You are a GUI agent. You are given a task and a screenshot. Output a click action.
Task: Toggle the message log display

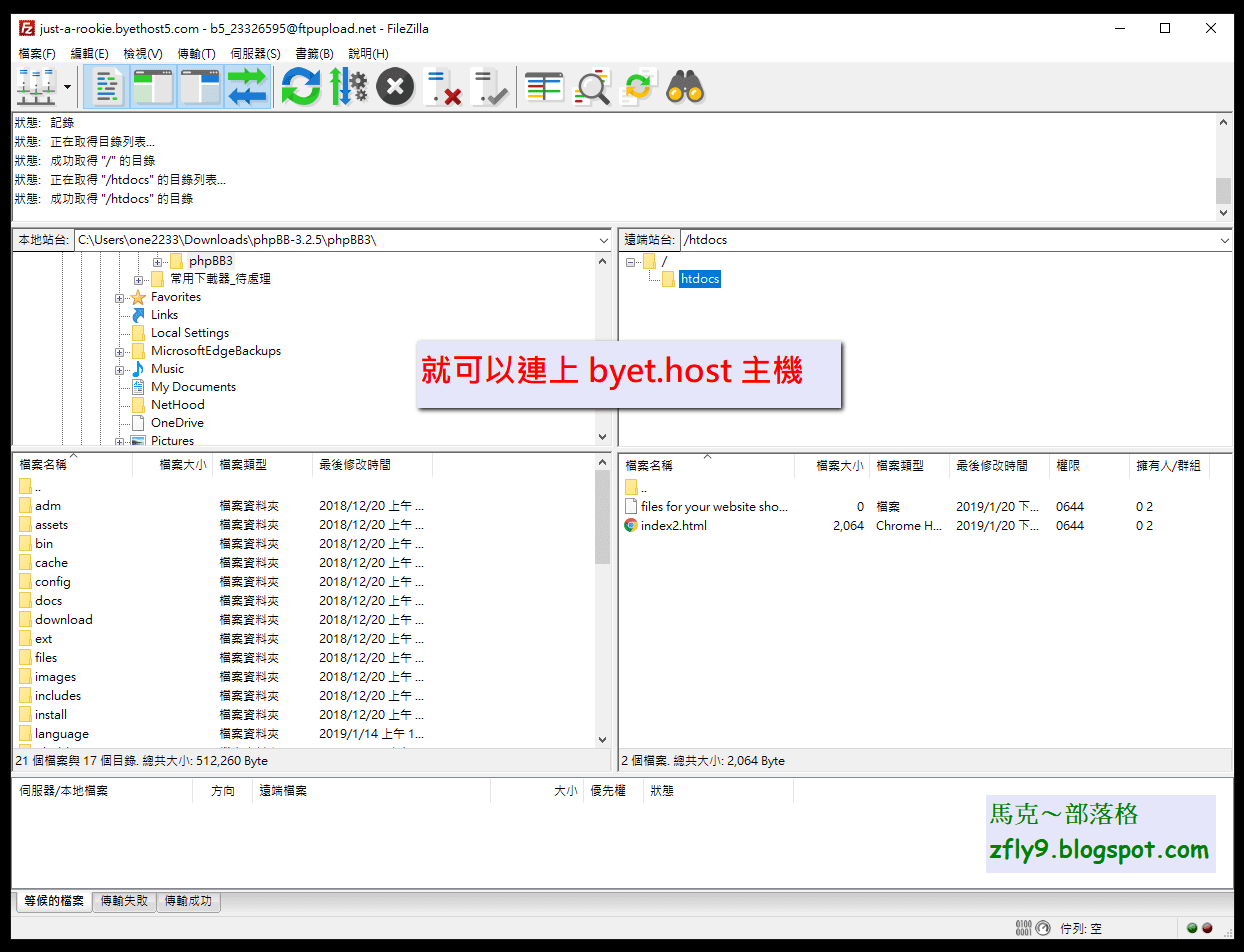(x=106, y=87)
